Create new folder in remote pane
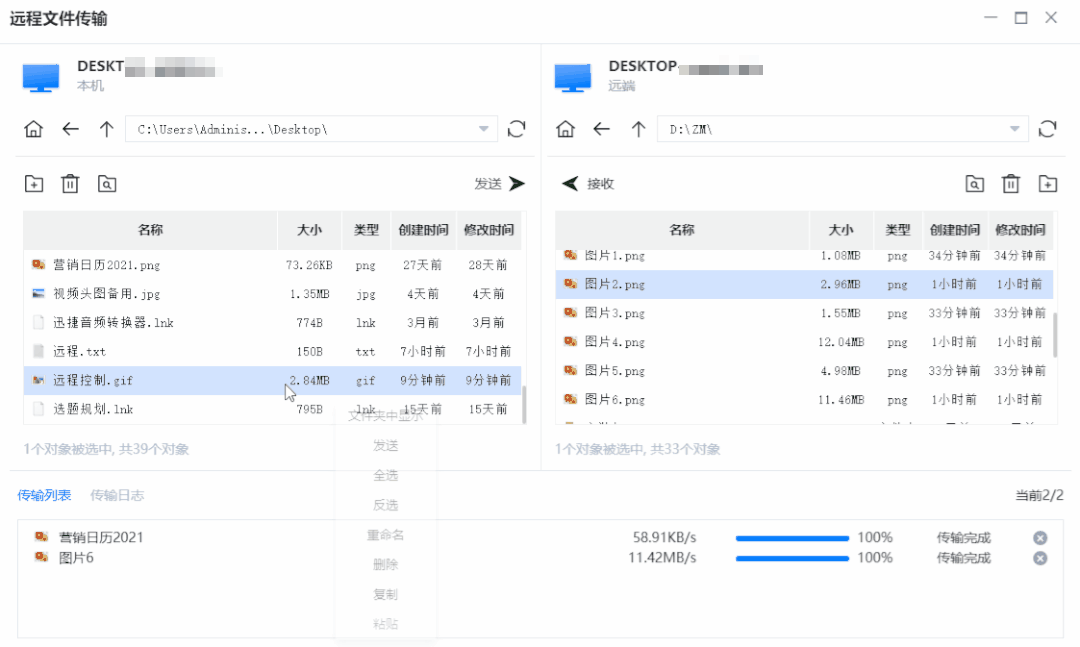 click(x=1048, y=184)
